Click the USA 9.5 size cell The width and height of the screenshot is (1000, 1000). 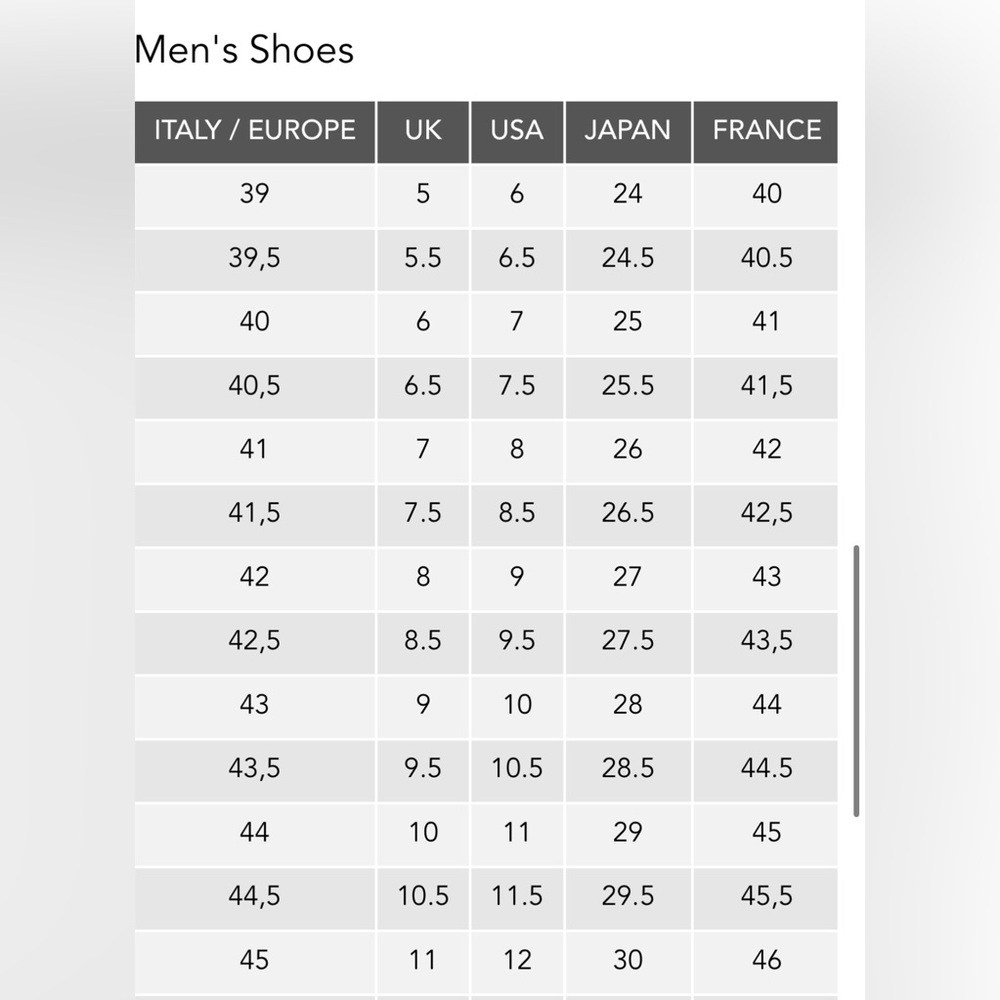(x=517, y=640)
